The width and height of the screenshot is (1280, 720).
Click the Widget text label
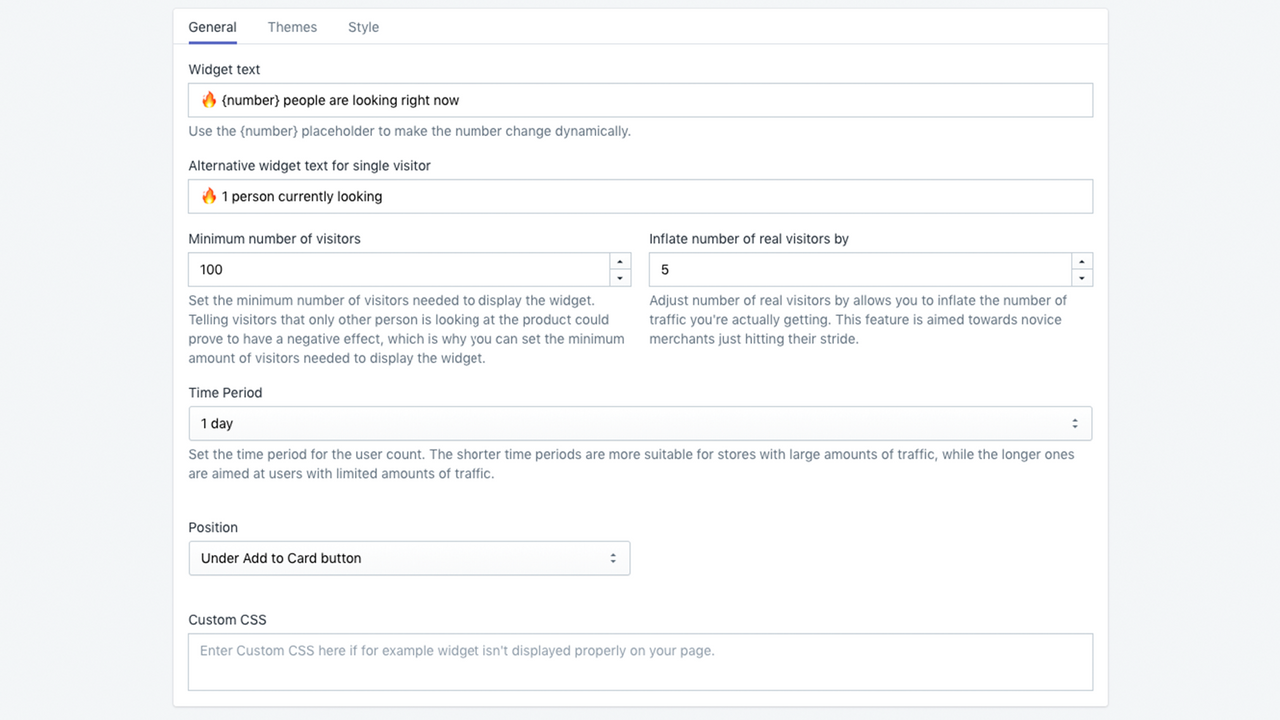(x=224, y=69)
